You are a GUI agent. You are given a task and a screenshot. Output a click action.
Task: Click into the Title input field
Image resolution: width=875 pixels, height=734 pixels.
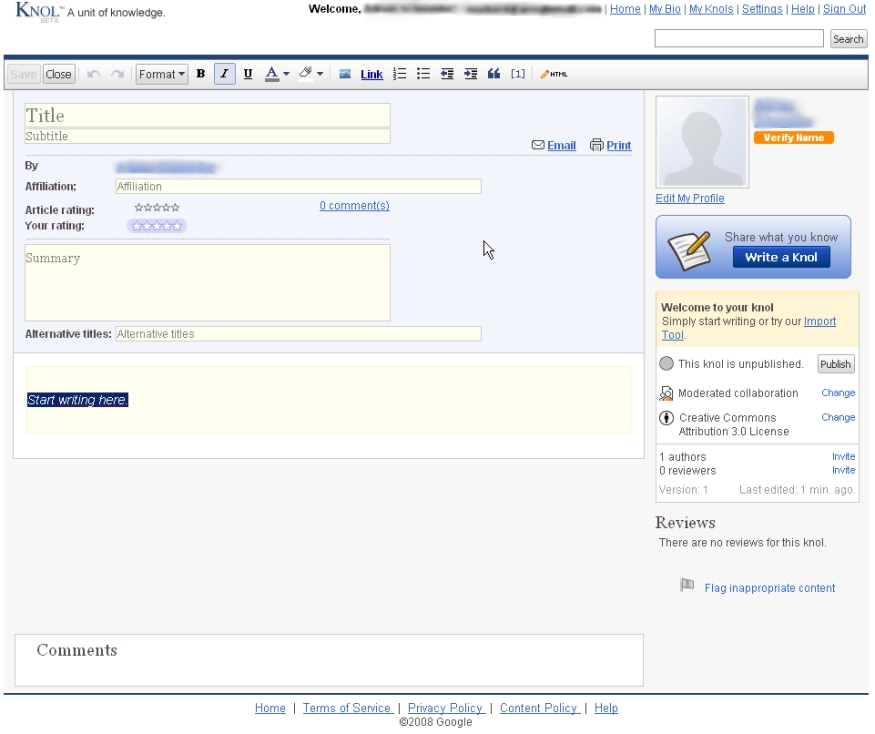click(x=207, y=116)
